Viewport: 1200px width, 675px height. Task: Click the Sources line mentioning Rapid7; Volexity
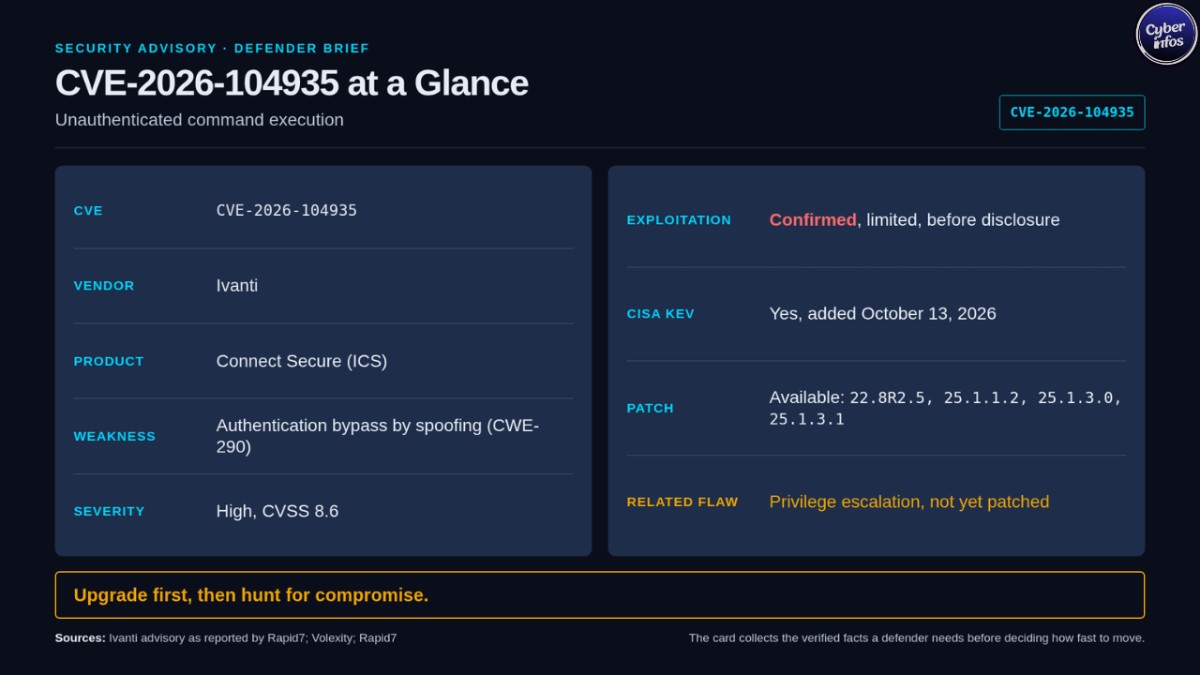pyautogui.click(x=226, y=638)
